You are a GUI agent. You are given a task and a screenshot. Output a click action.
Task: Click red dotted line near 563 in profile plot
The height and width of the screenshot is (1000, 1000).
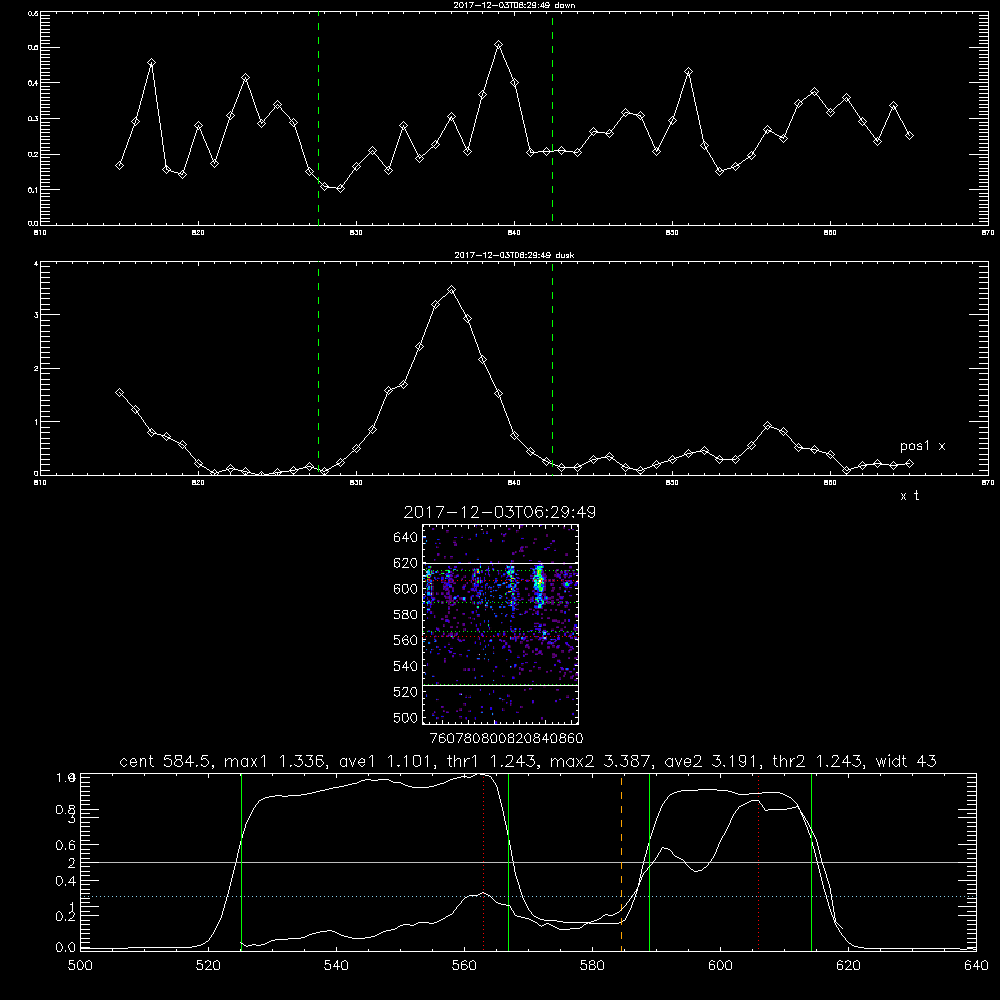coord(484,862)
